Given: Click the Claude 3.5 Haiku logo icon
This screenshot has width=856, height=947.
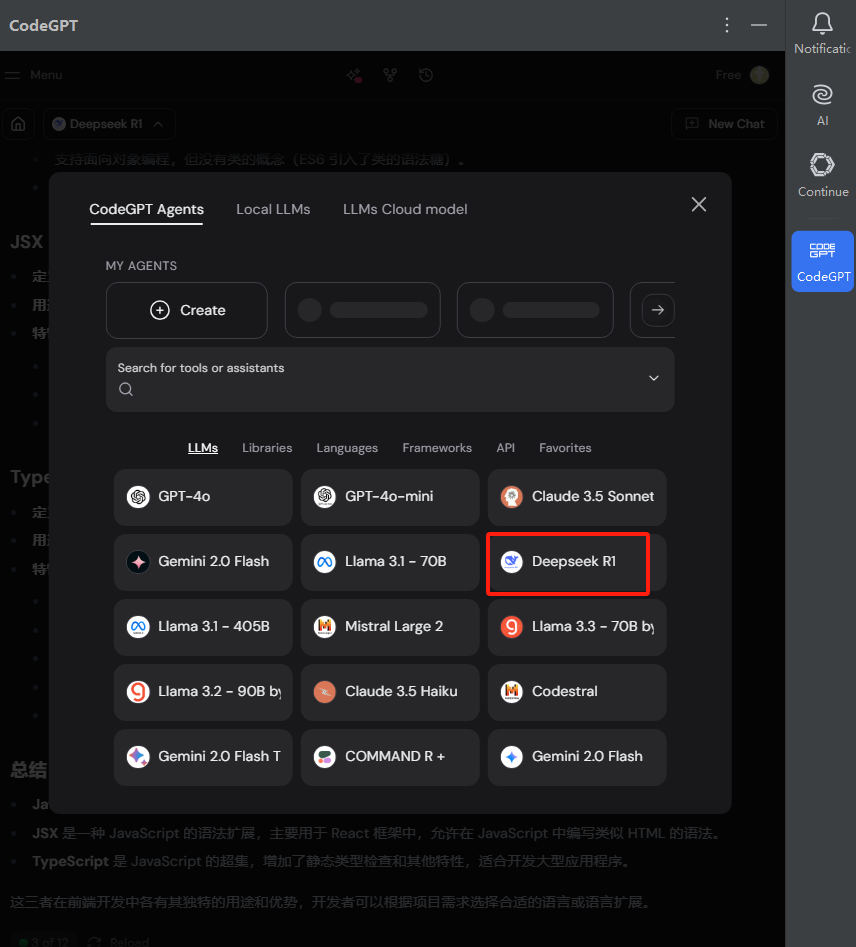Looking at the screenshot, I should [x=325, y=692].
